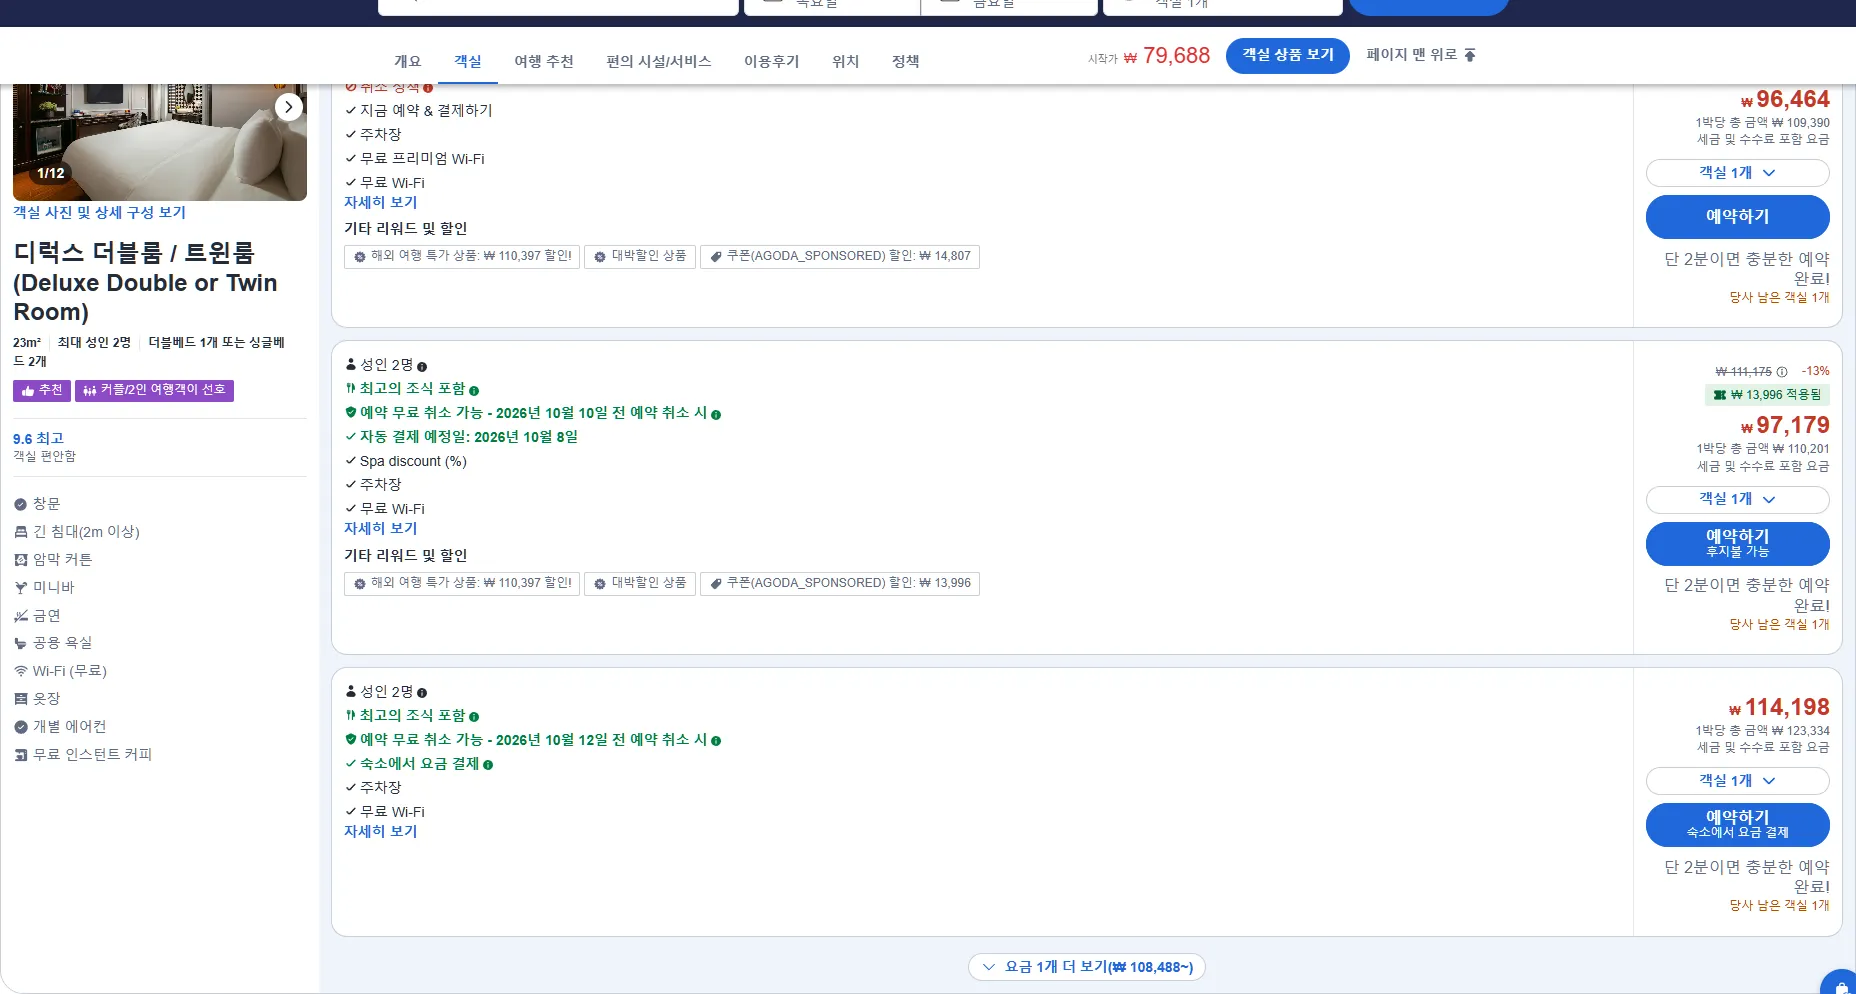Click the 금연 no-smoking icon
Image resolution: width=1856 pixels, height=994 pixels.
21,616
